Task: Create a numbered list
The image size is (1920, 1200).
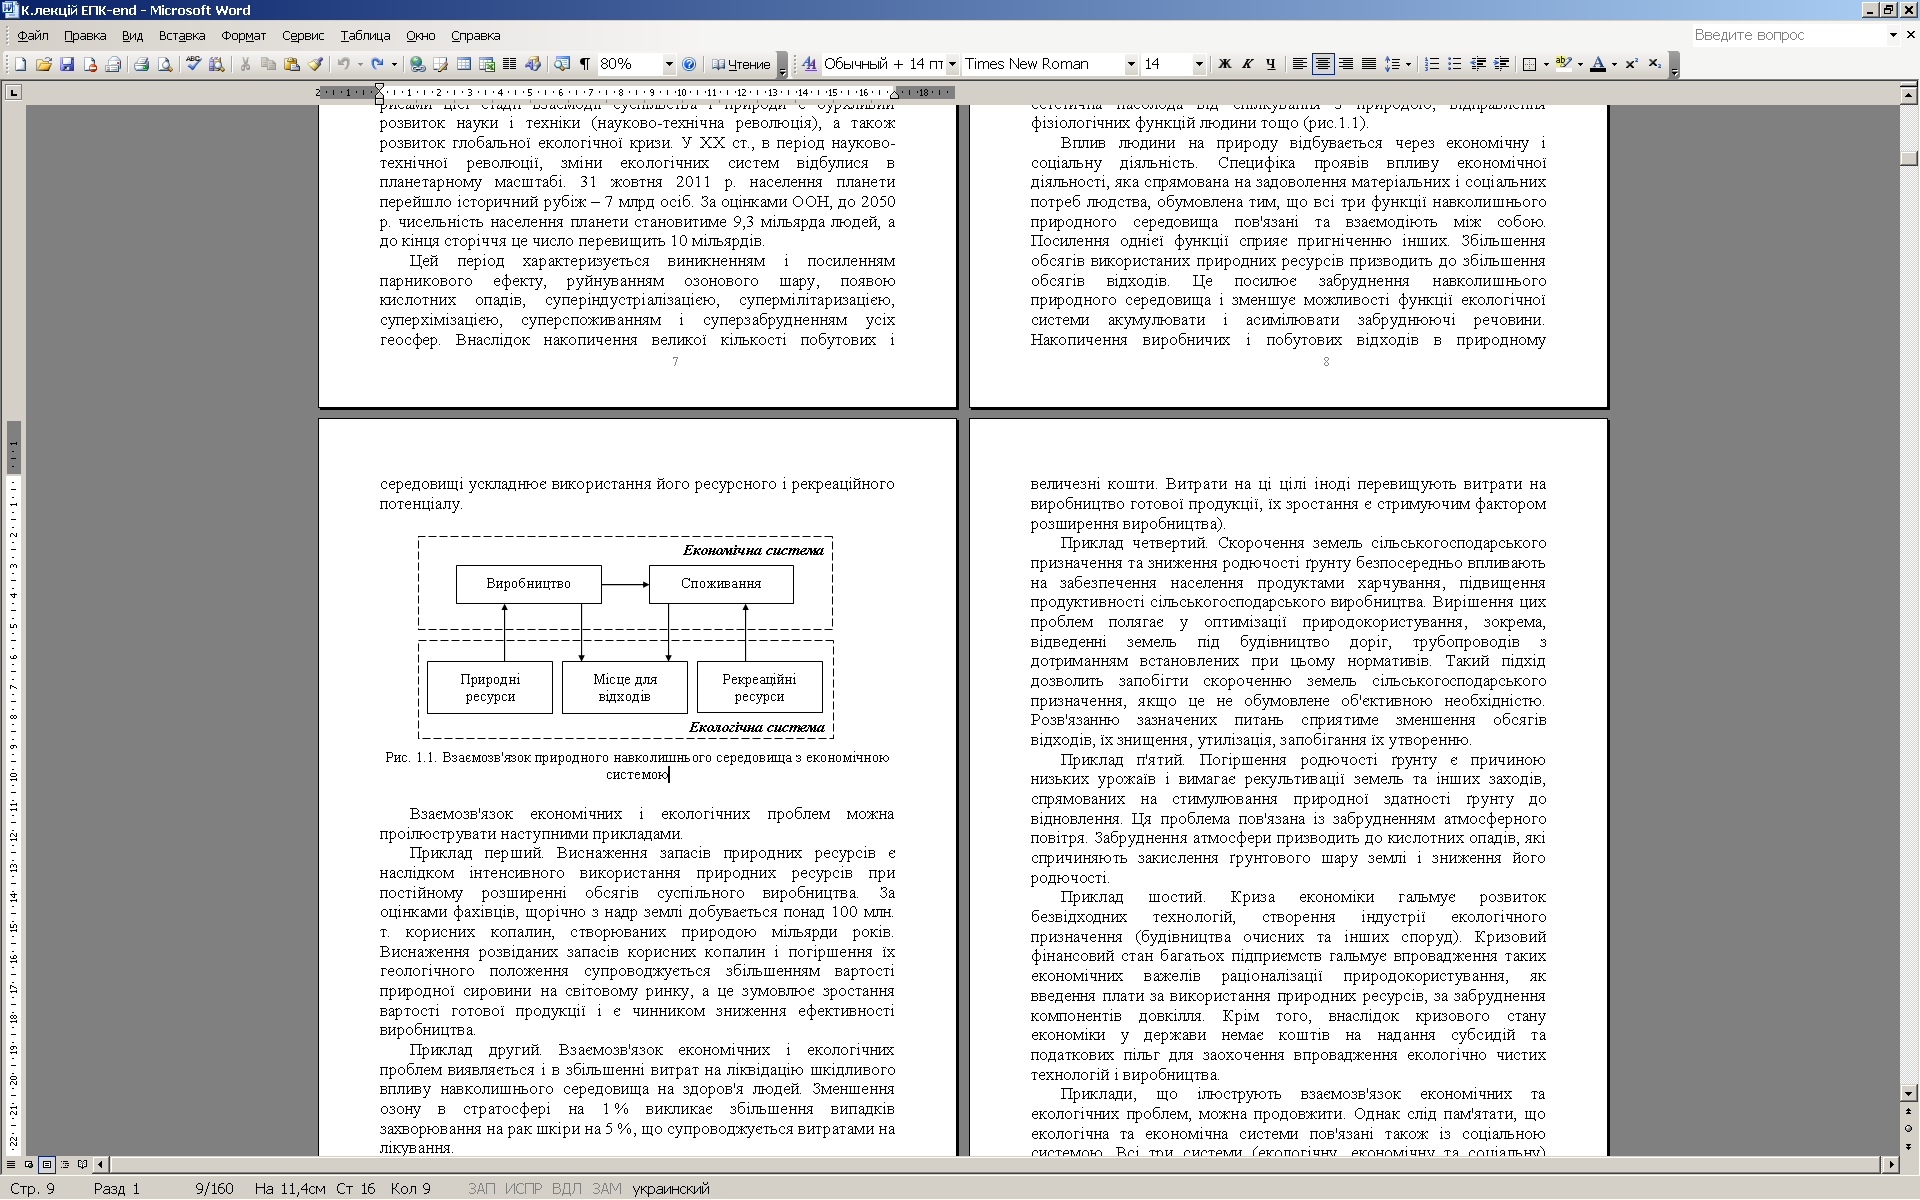Action: point(1431,64)
